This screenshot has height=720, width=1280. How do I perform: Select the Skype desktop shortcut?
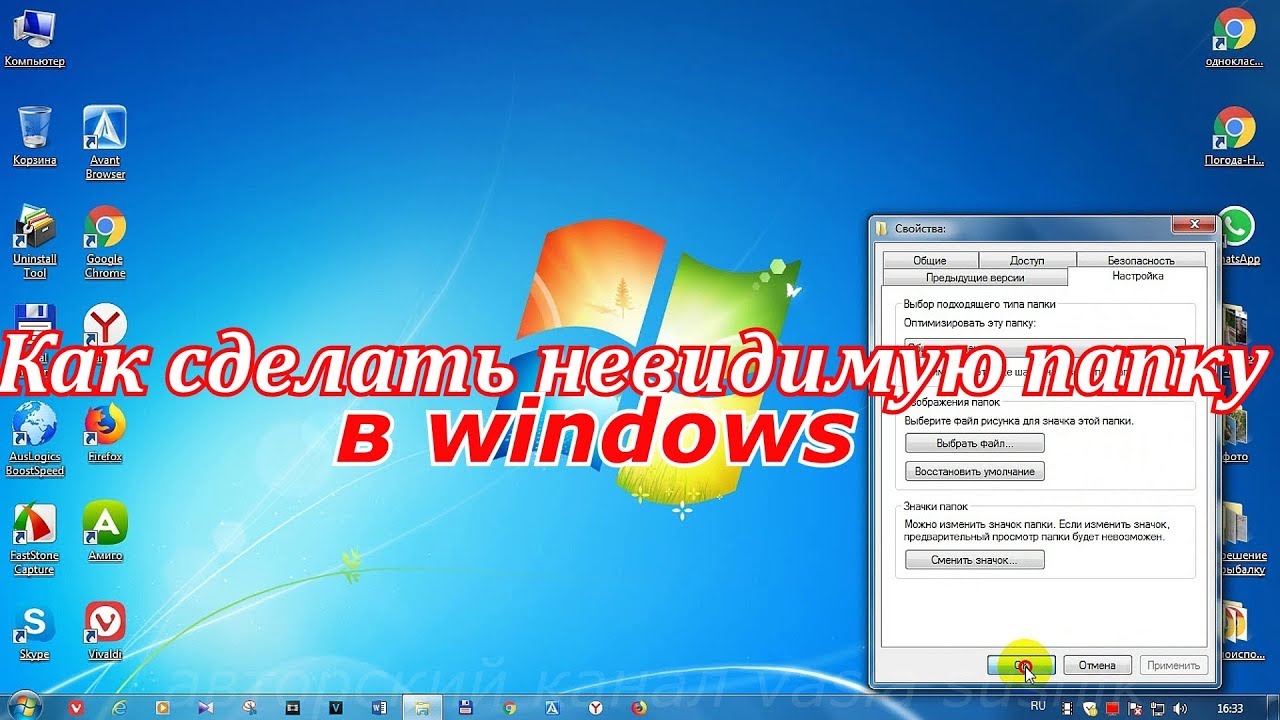pos(35,630)
